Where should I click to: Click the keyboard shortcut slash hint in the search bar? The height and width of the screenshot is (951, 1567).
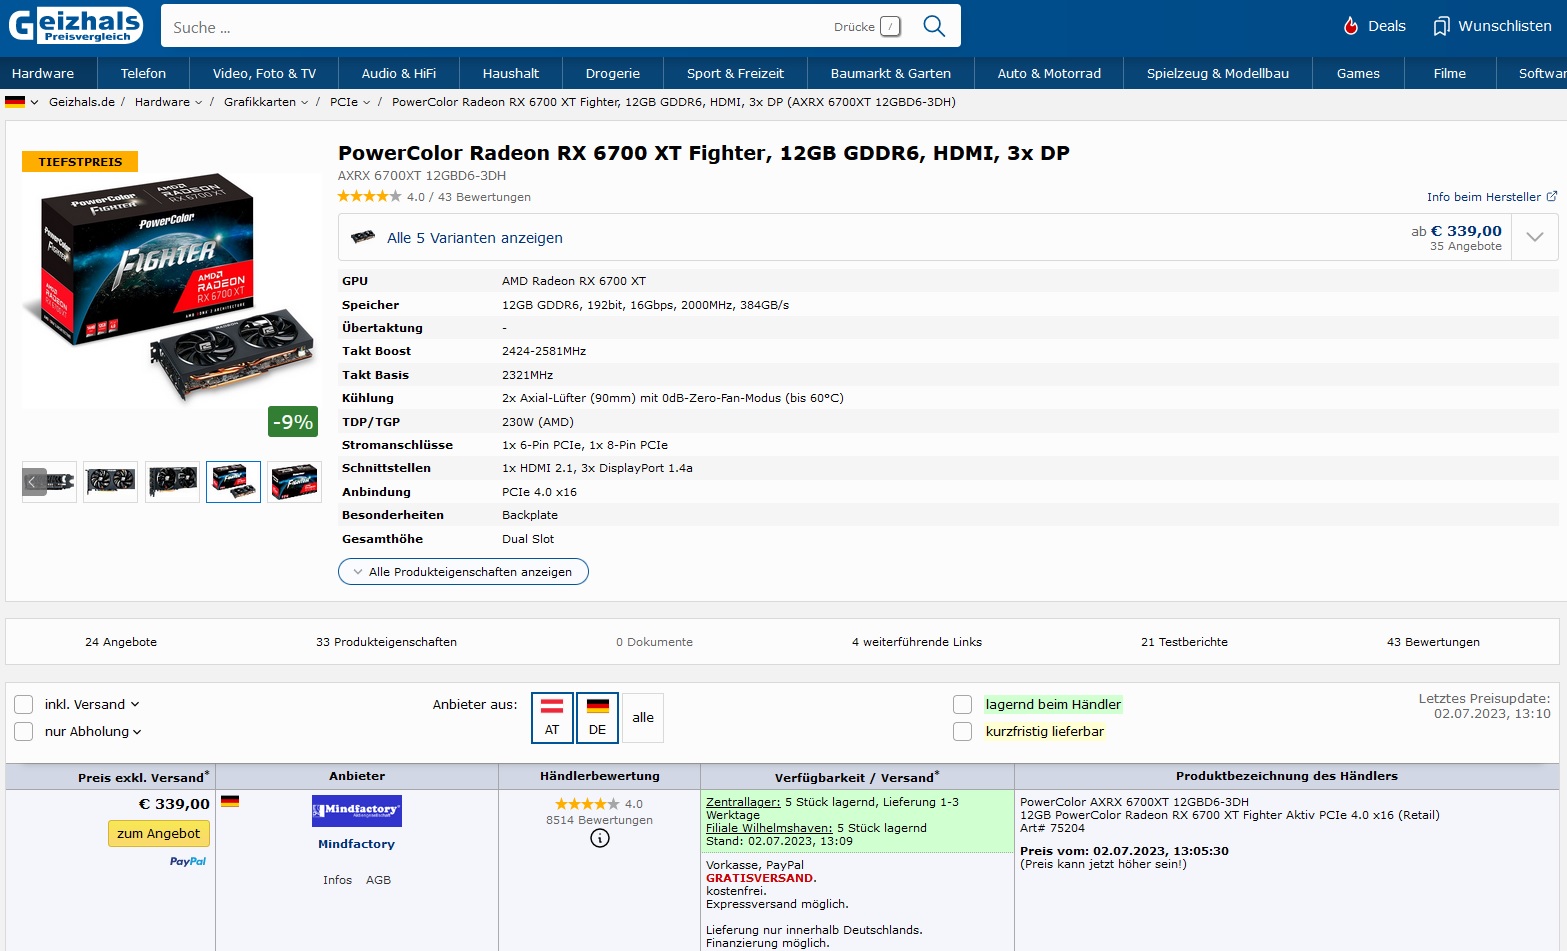click(x=890, y=27)
